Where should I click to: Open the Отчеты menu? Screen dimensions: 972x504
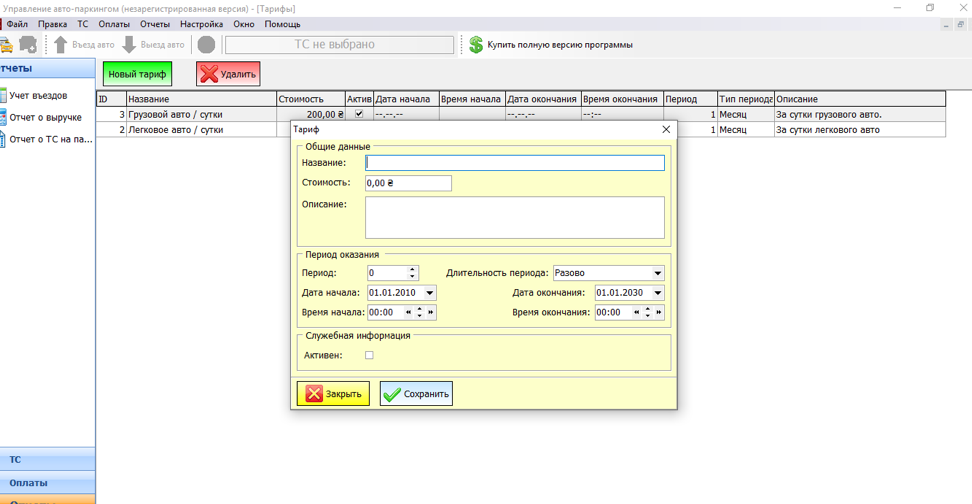155,24
